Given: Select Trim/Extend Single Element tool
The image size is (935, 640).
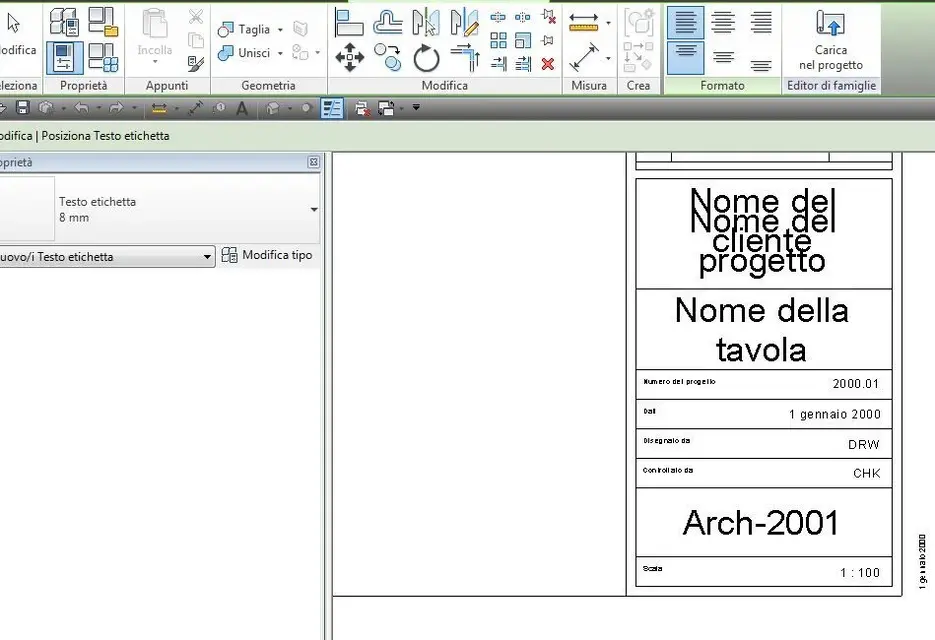Looking at the screenshot, I should pyautogui.click(x=499, y=63).
